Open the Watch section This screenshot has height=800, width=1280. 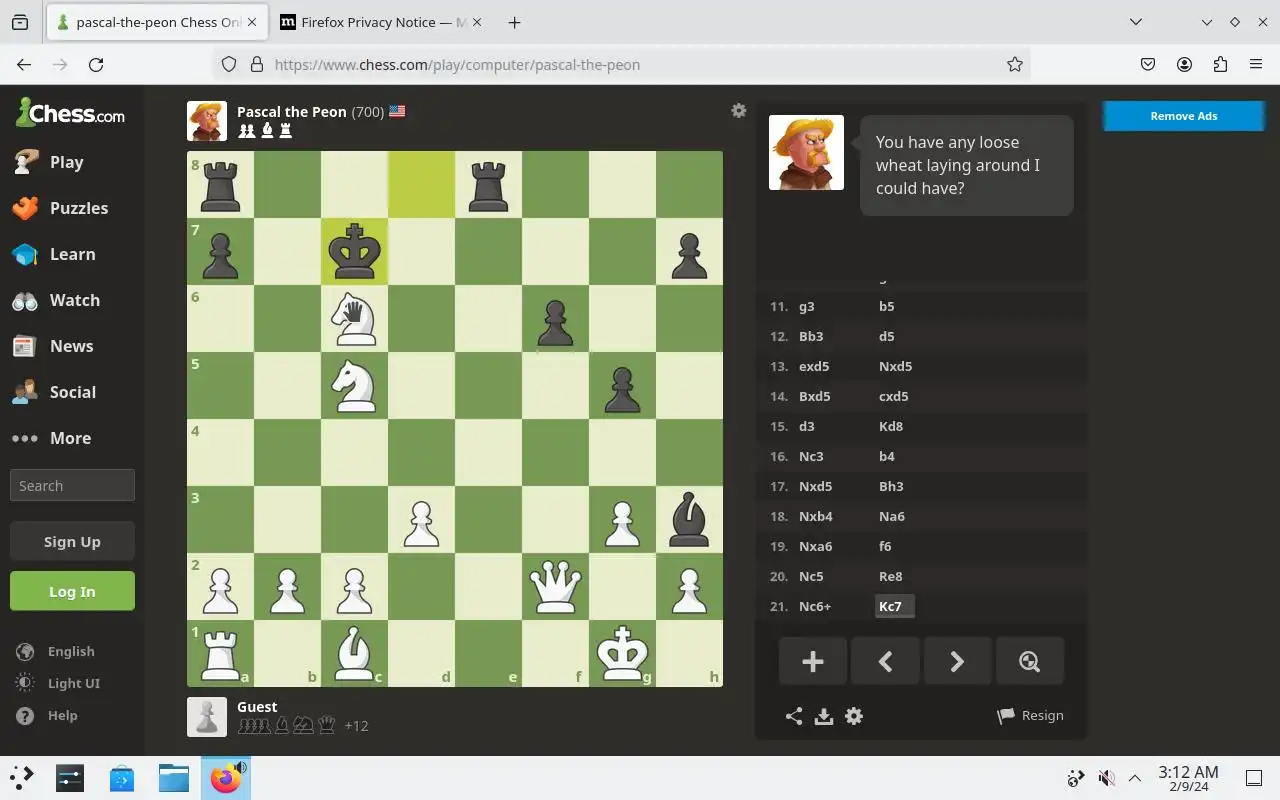72,300
